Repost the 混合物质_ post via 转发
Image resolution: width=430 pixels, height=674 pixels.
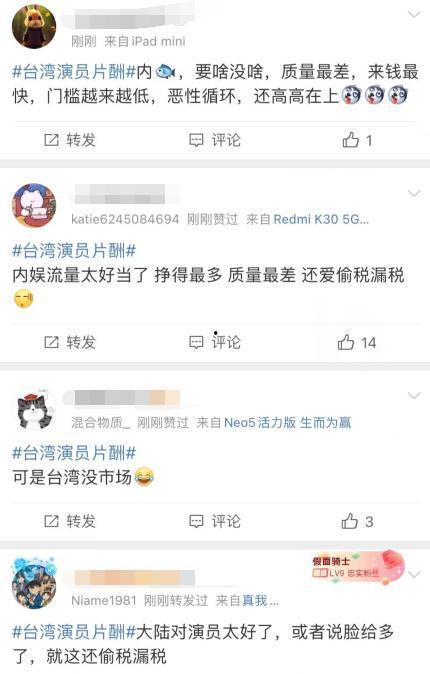pyautogui.click(x=70, y=521)
